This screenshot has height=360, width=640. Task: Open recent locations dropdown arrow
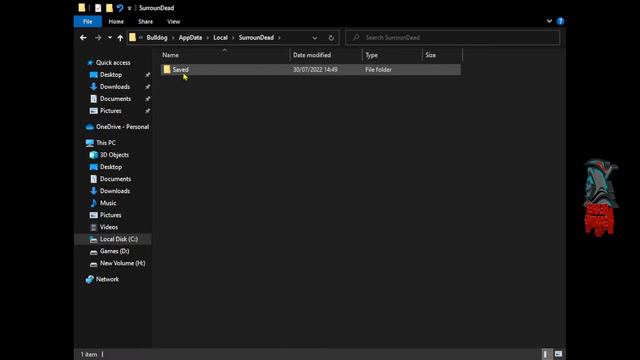click(x=110, y=38)
